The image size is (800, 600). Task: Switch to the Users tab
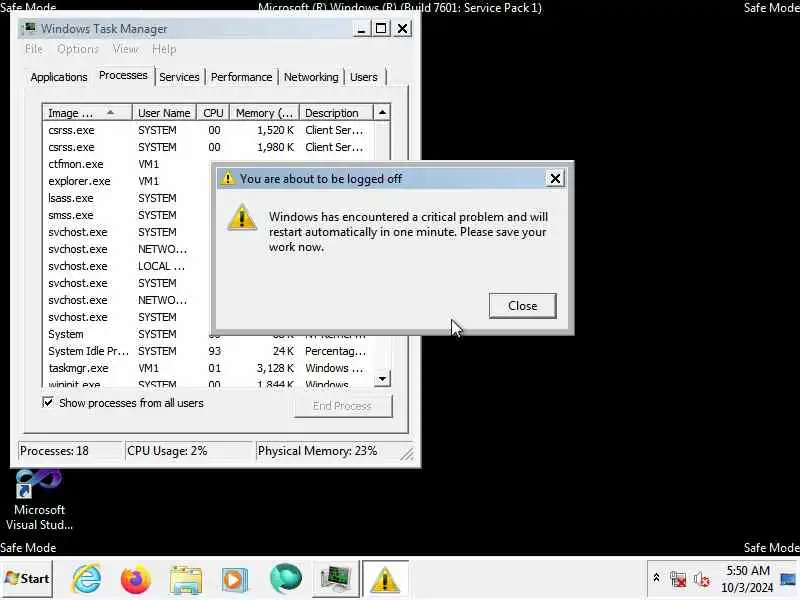click(364, 77)
